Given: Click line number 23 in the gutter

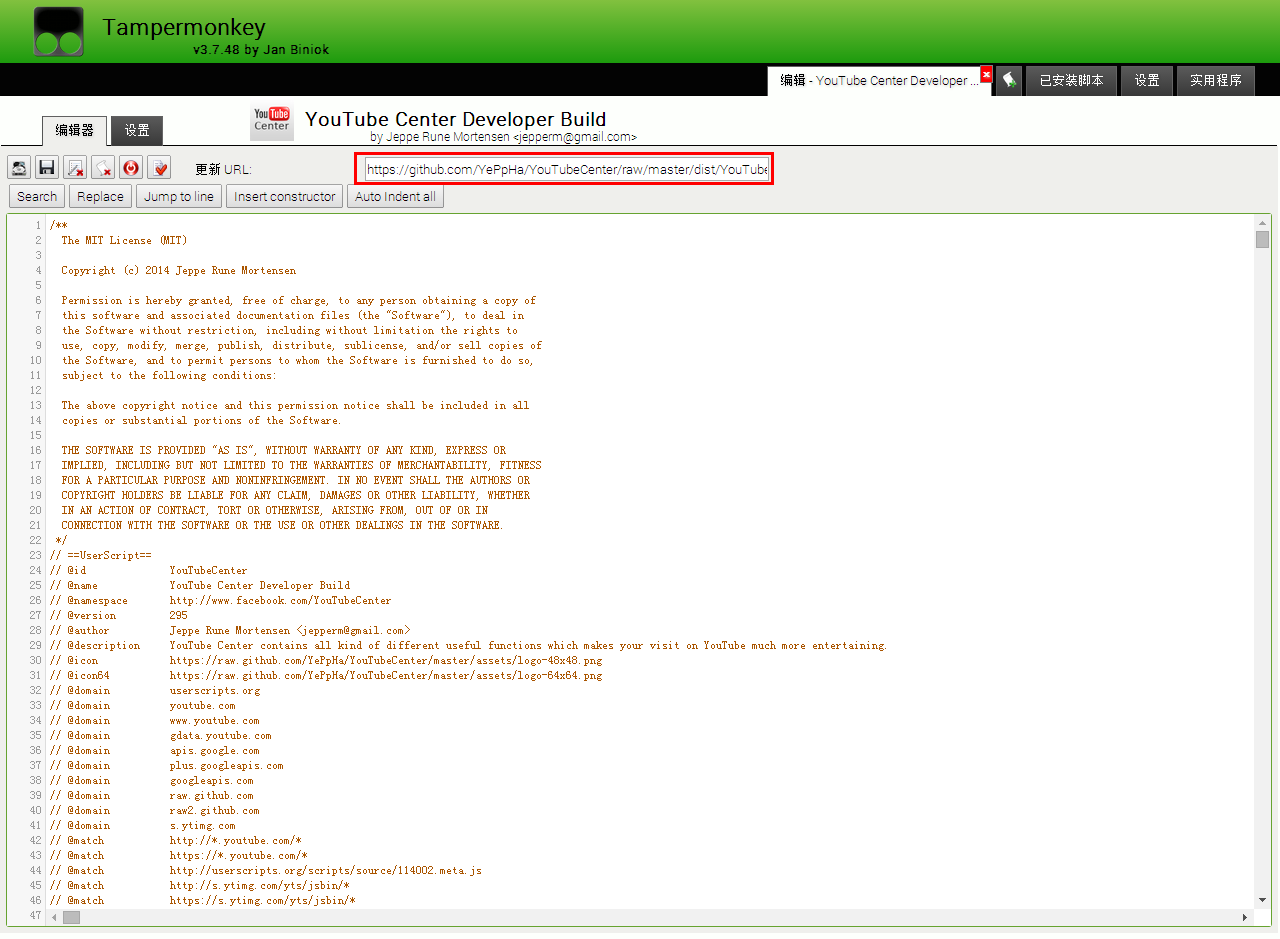Looking at the screenshot, I should (x=35, y=555).
